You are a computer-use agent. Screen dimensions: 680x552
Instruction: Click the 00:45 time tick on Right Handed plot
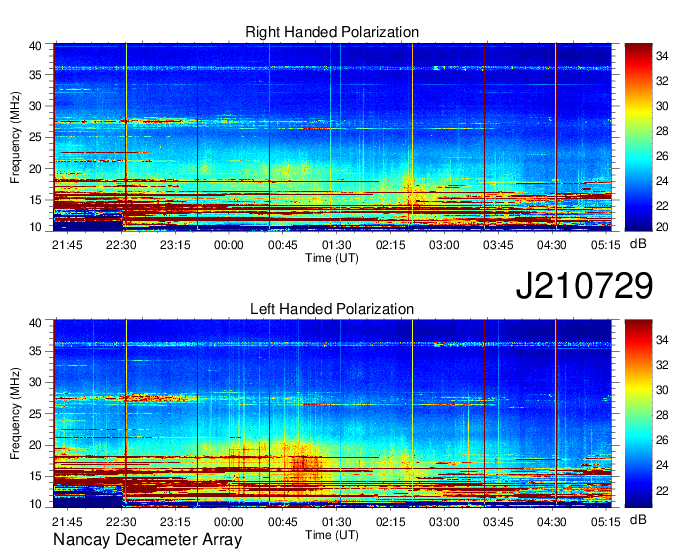click(283, 245)
